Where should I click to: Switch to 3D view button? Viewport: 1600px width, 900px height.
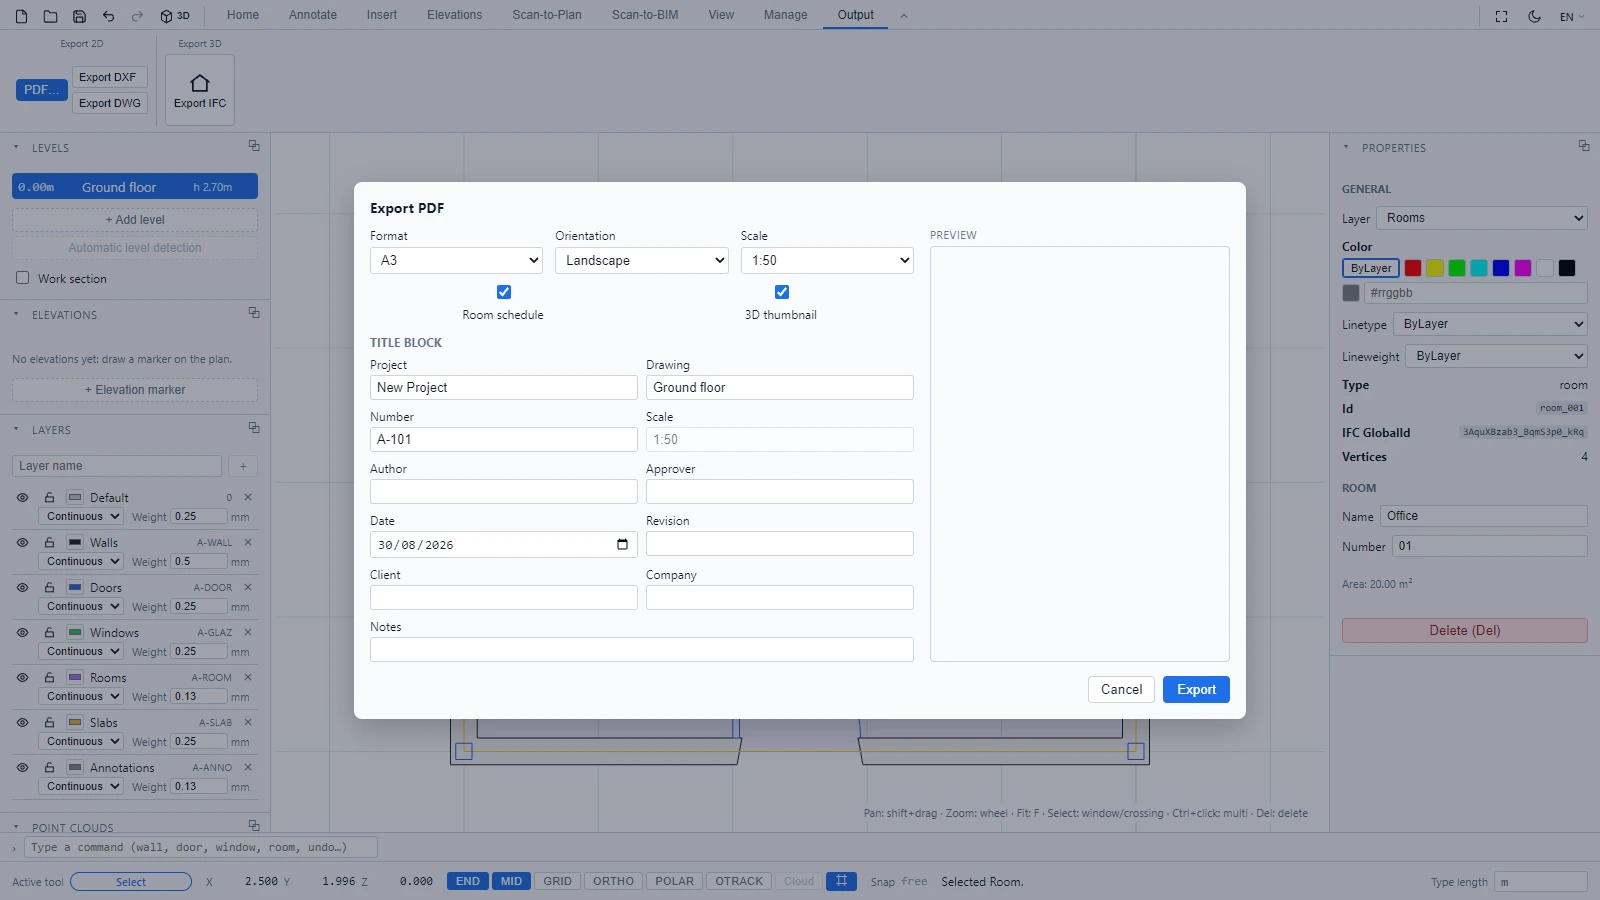click(x=175, y=16)
